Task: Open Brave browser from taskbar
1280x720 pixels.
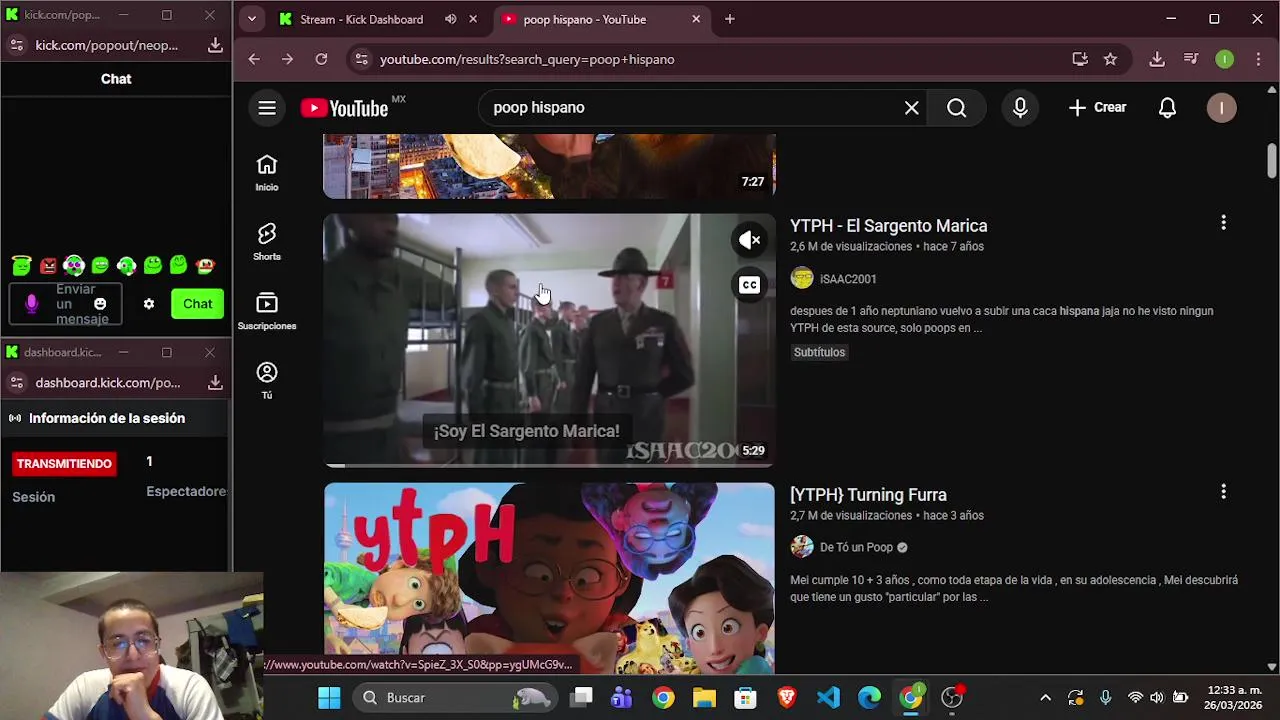Action: coord(787,698)
